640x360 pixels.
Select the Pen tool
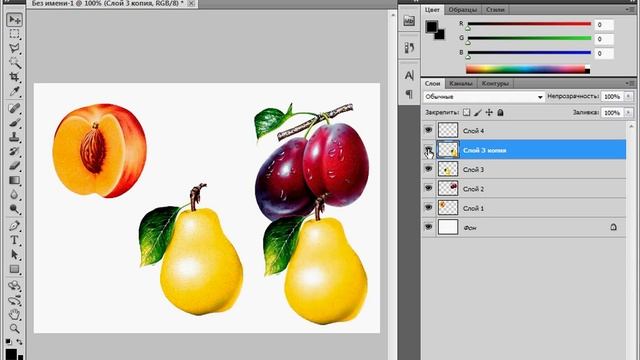pyautogui.click(x=14, y=225)
